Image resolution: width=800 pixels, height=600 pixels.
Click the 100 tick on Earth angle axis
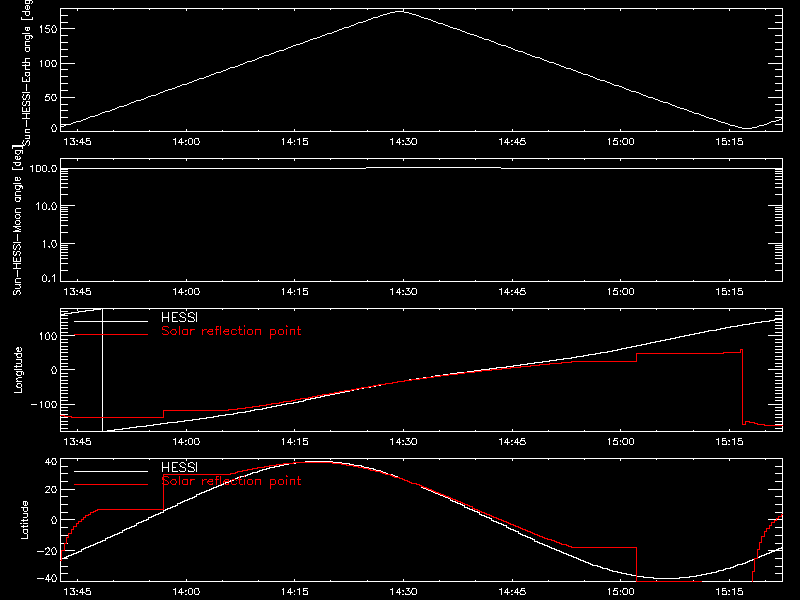(48, 63)
